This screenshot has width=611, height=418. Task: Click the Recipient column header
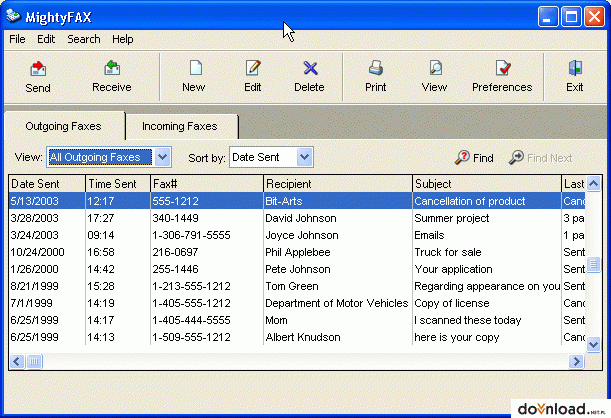coord(338,183)
